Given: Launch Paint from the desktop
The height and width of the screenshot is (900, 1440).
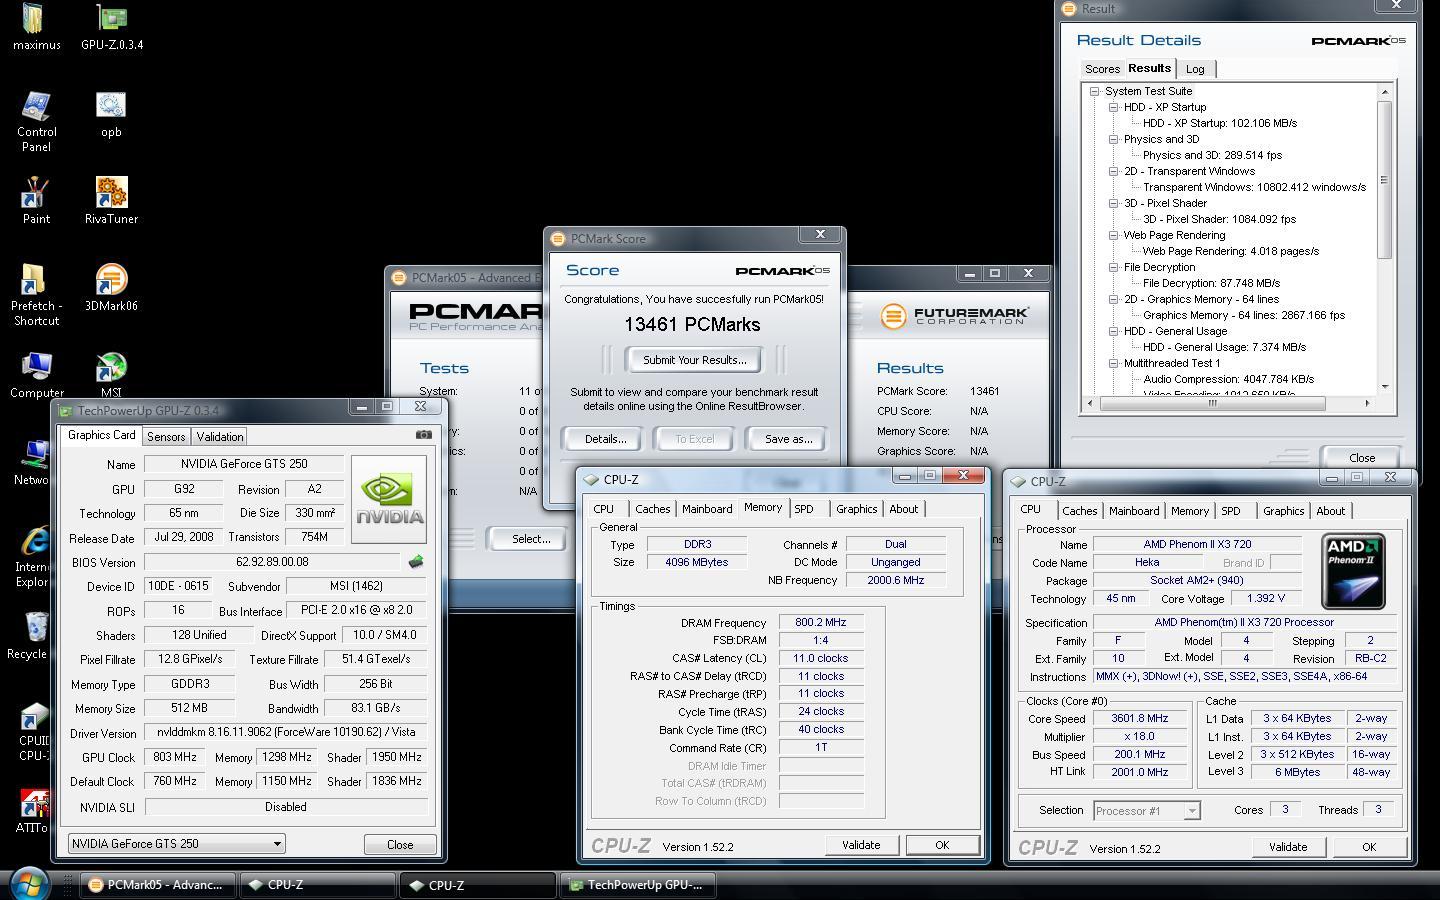Looking at the screenshot, I should tap(36, 201).
